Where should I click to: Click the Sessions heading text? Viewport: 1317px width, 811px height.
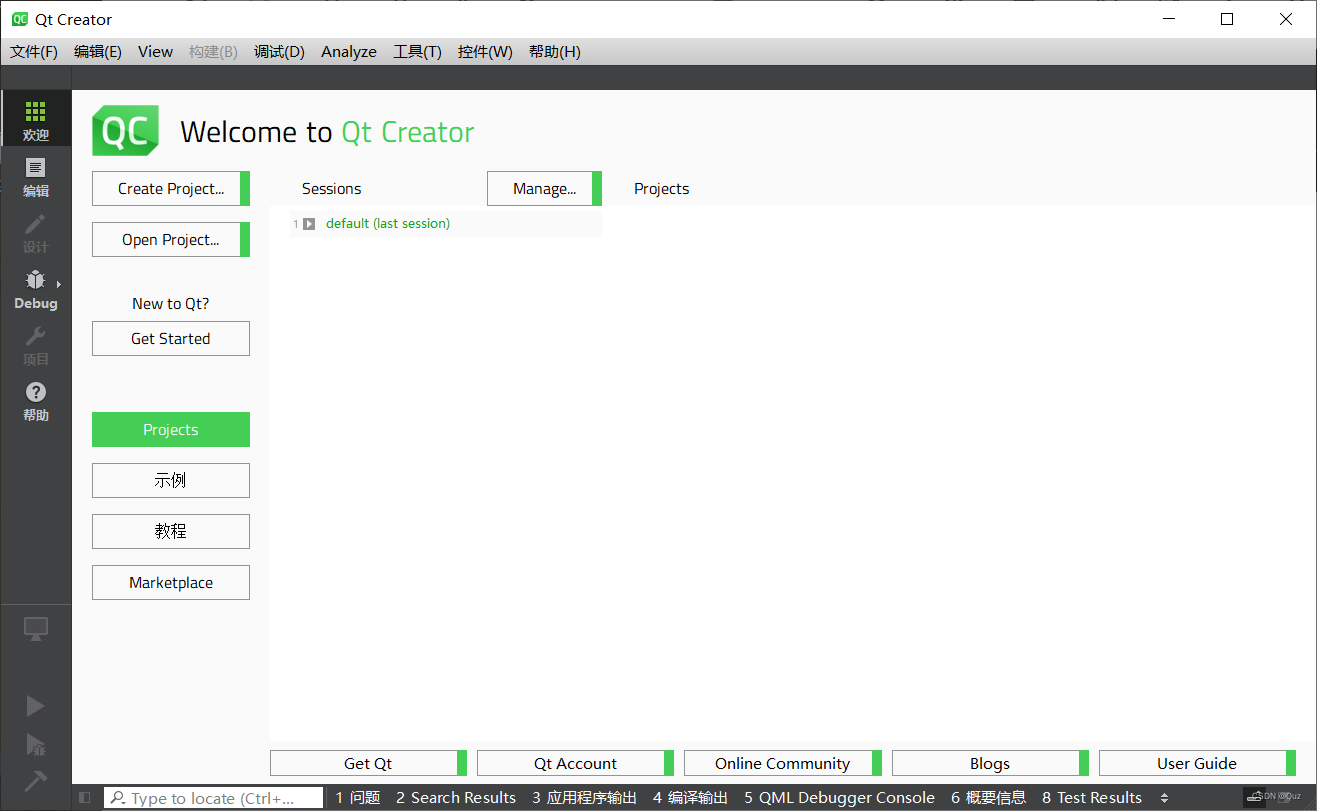coord(331,189)
